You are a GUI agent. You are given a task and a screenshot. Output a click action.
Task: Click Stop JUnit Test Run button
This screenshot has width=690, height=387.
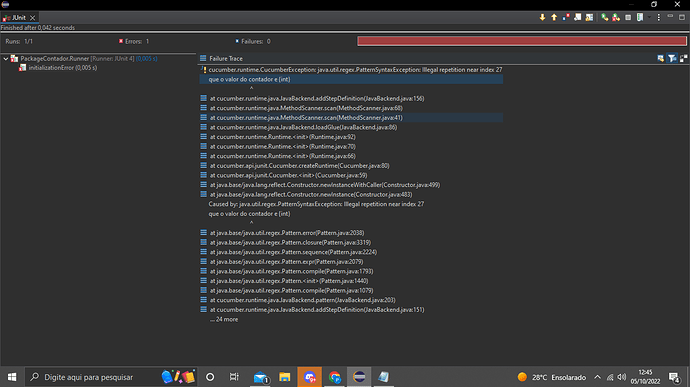pos(628,17)
